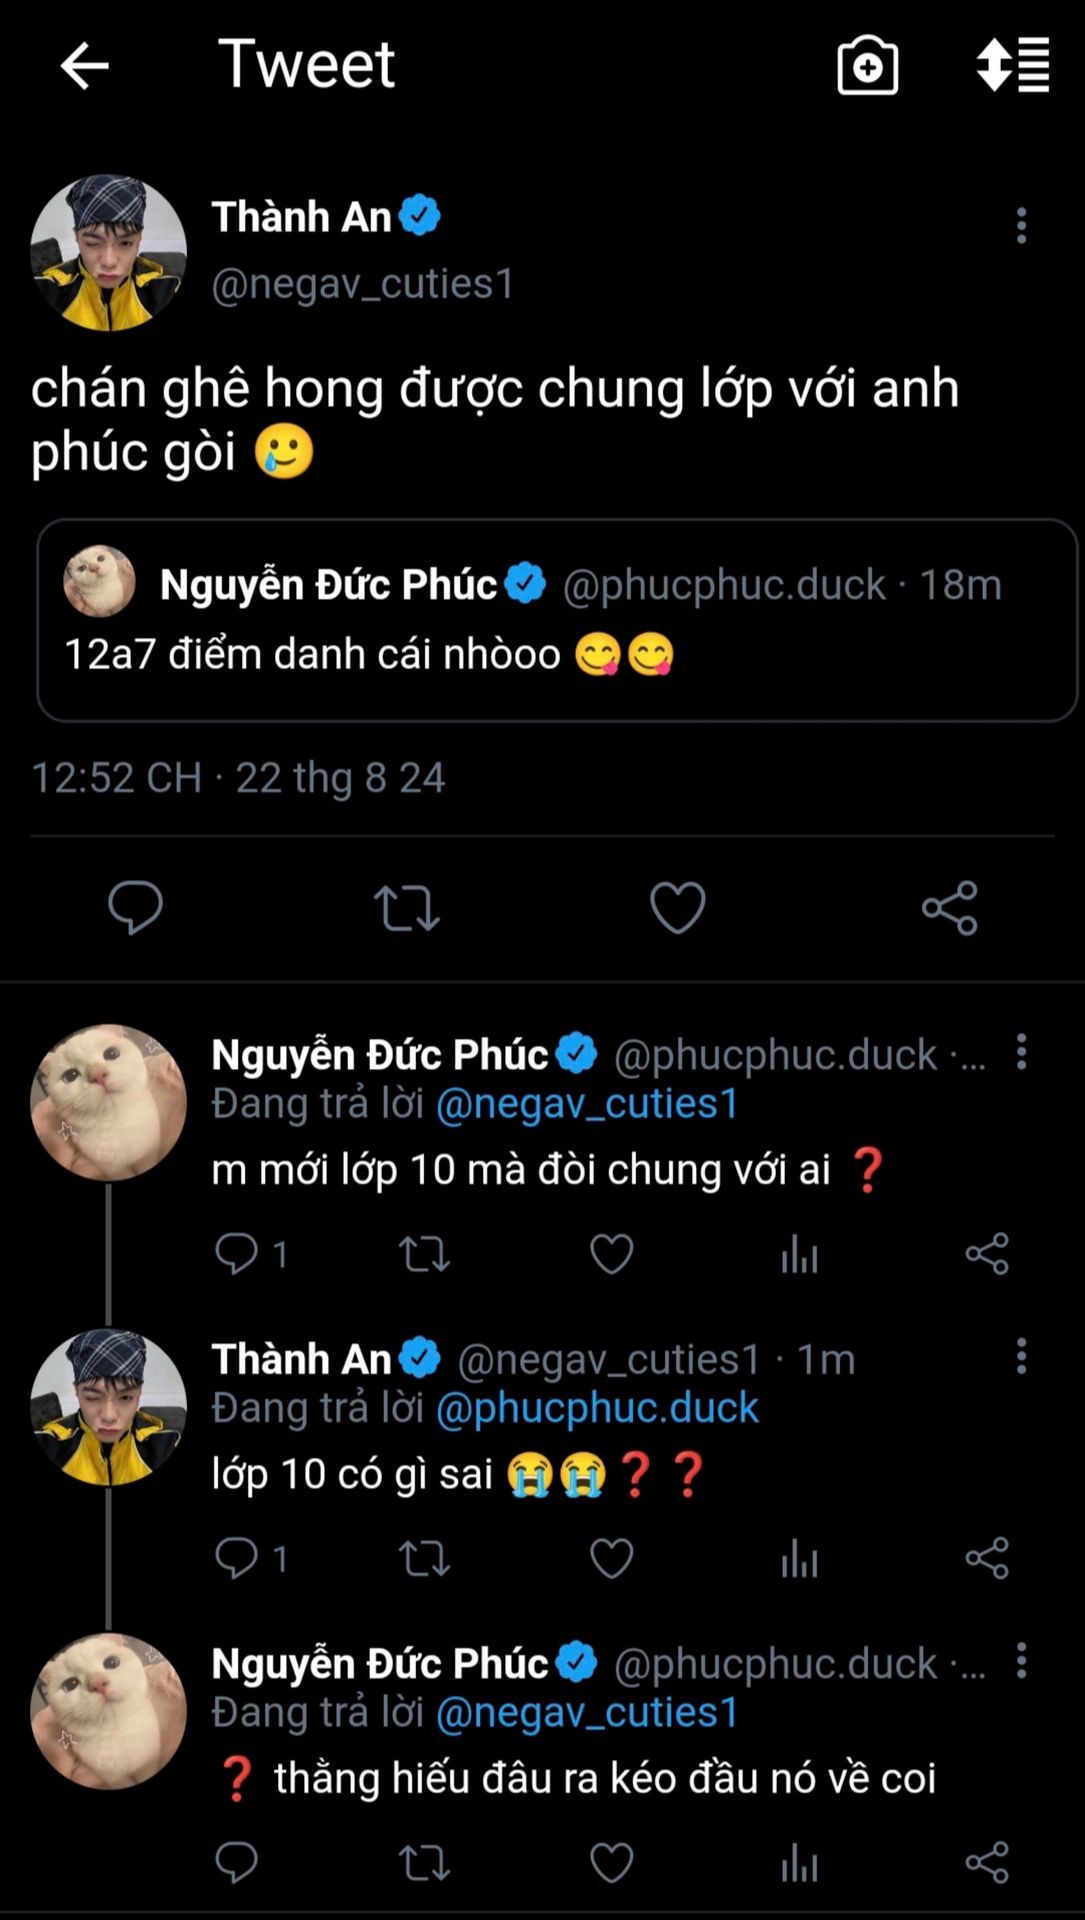Viewport: 1085px width, 1920px height.
Task: View analytics of 'lớp 10 có gì sai' reply
Action: pyautogui.click(x=799, y=1558)
